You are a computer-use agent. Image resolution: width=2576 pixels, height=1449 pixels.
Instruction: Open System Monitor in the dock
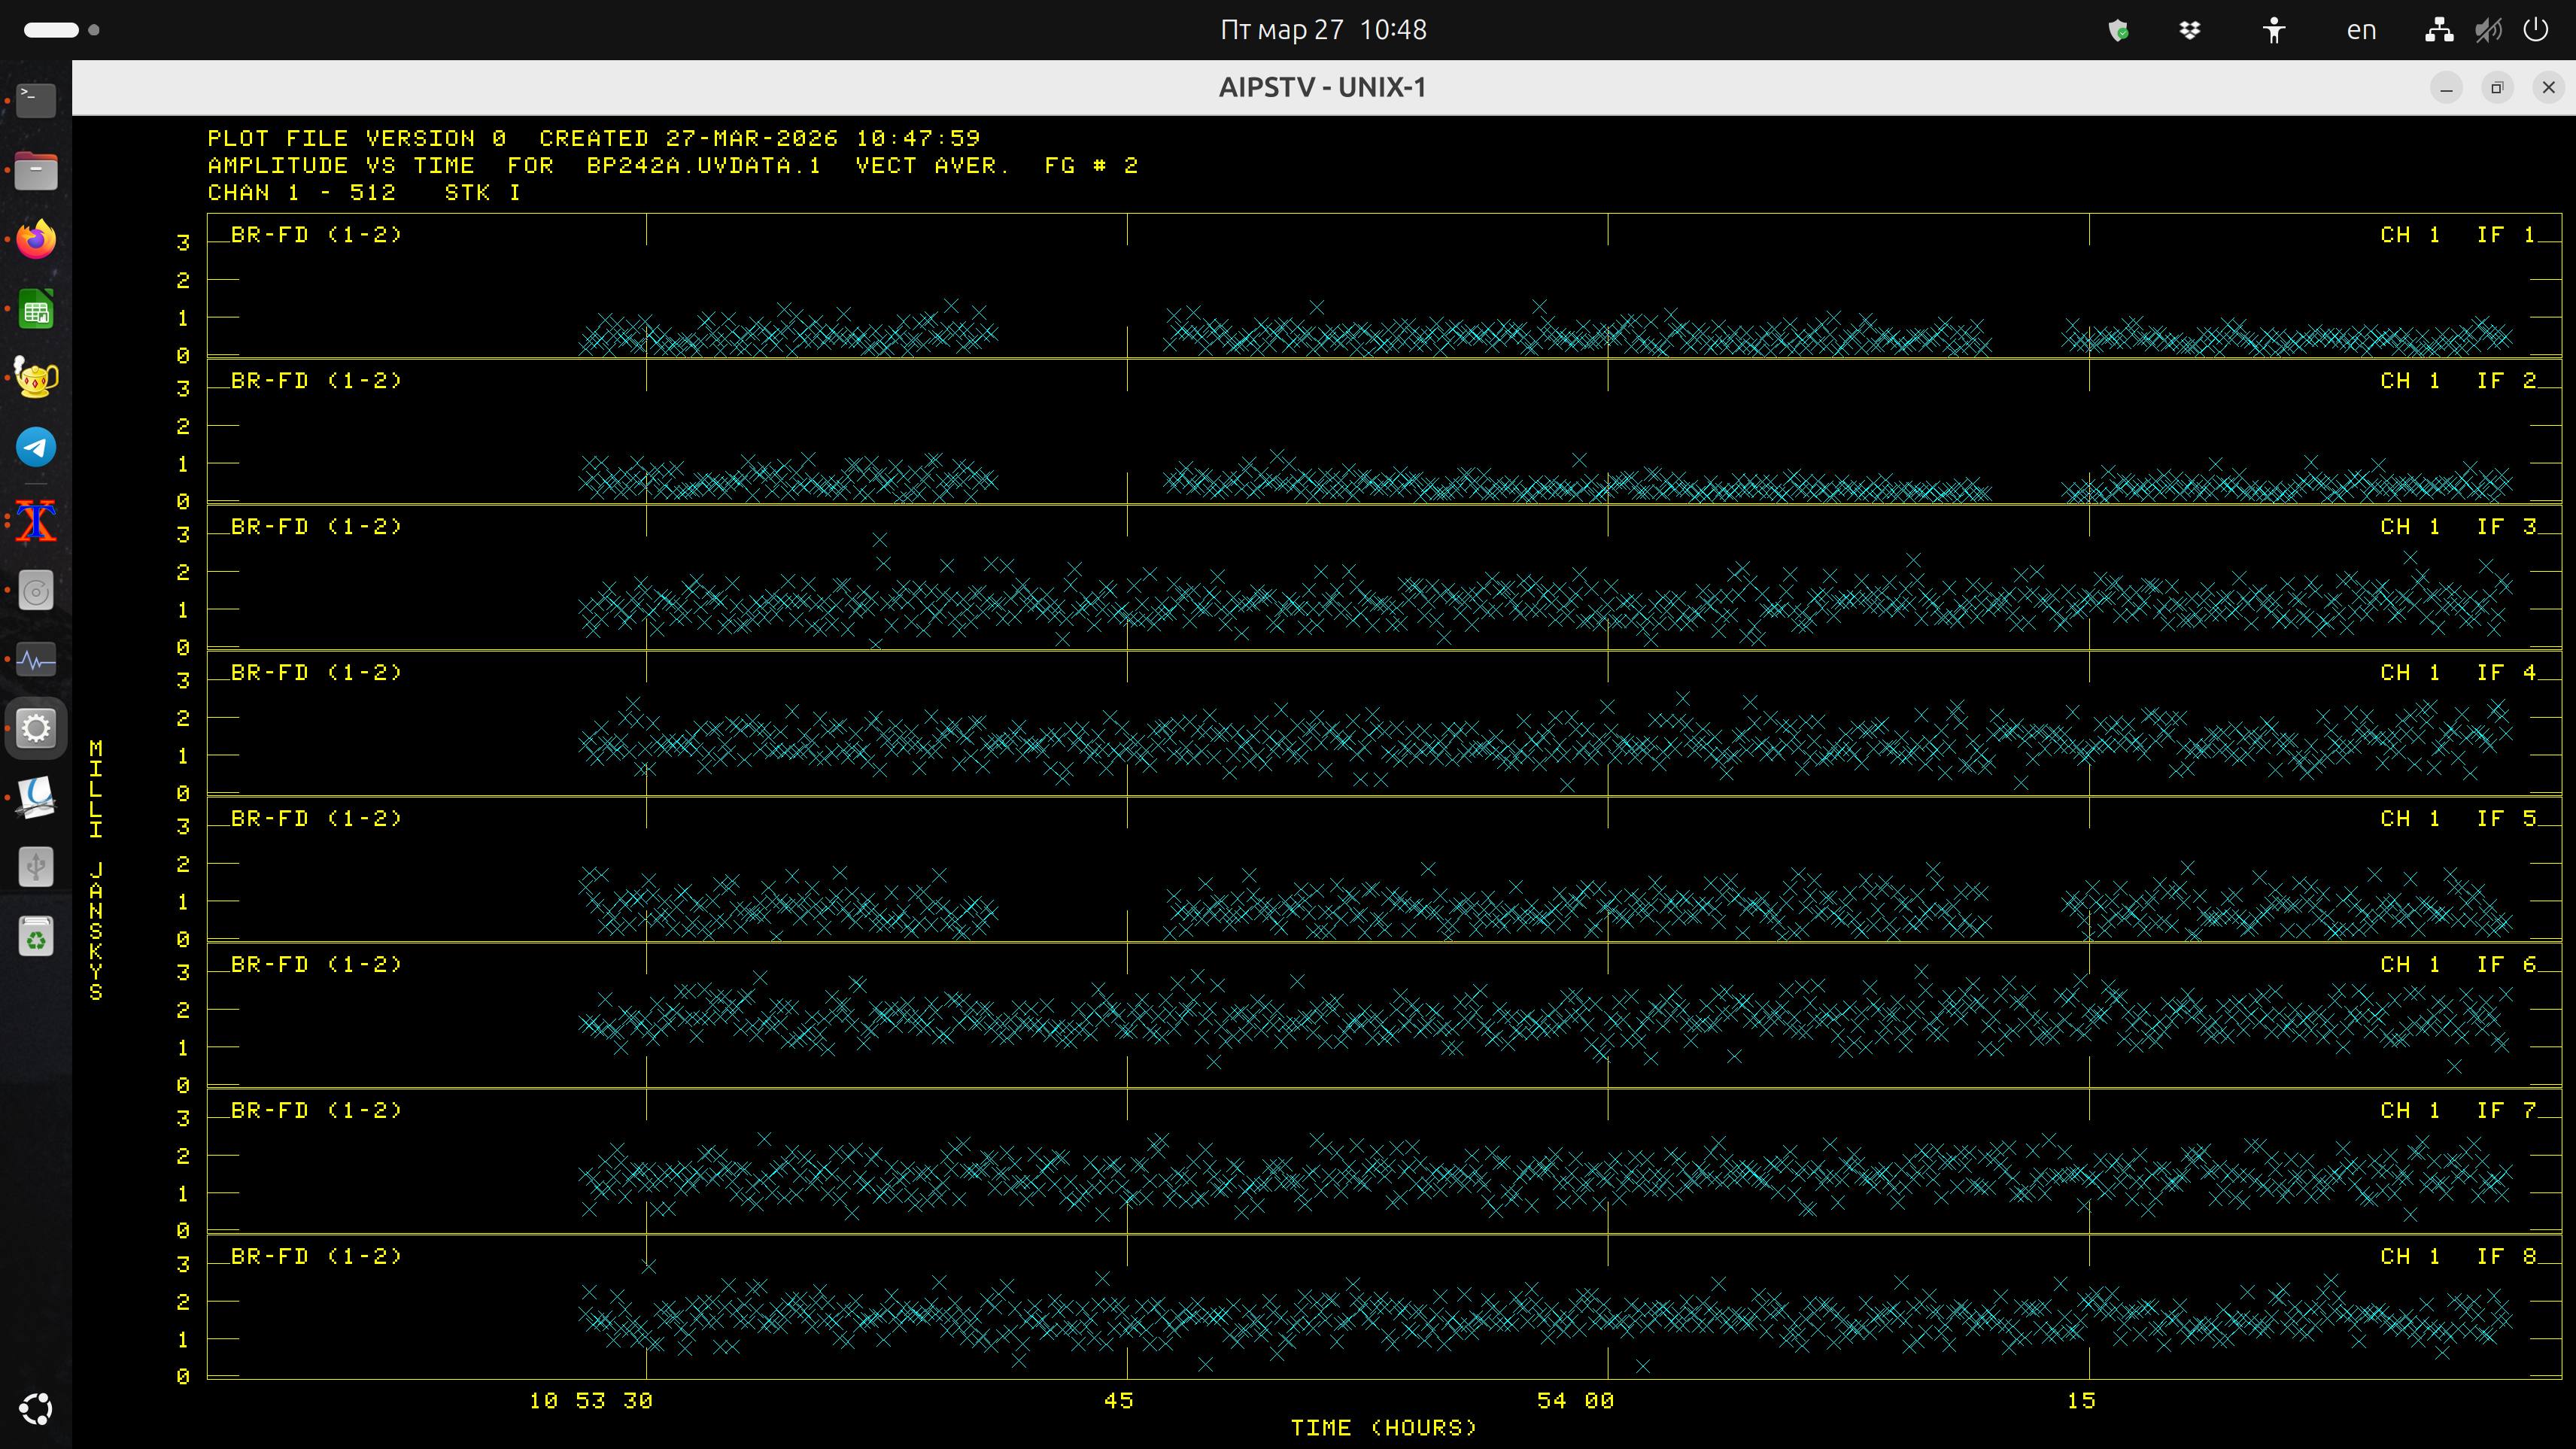tap(36, 660)
